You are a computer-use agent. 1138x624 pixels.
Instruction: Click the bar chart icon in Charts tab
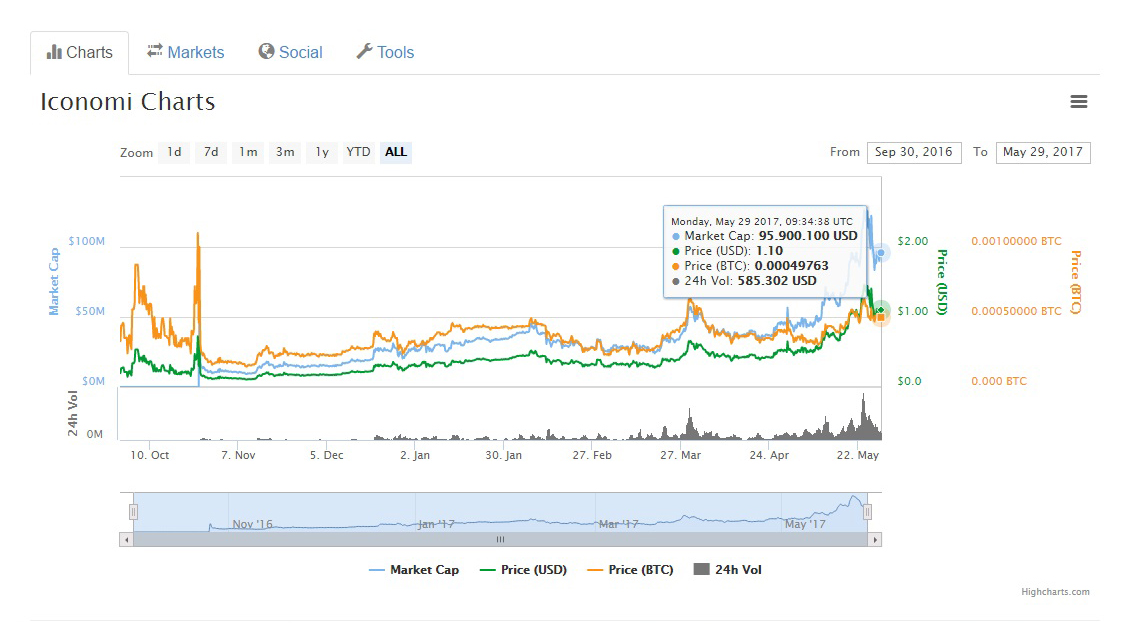pyautogui.click(x=54, y=52)
